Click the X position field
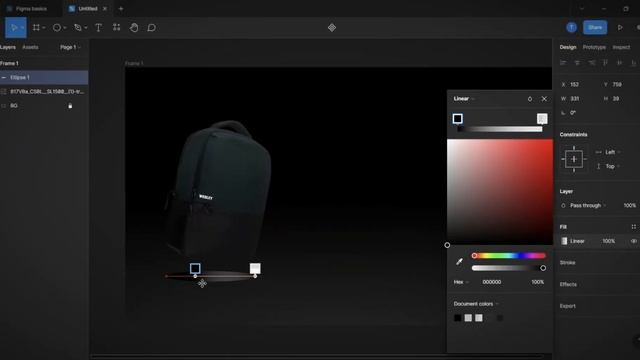 [x=575, y=84]
